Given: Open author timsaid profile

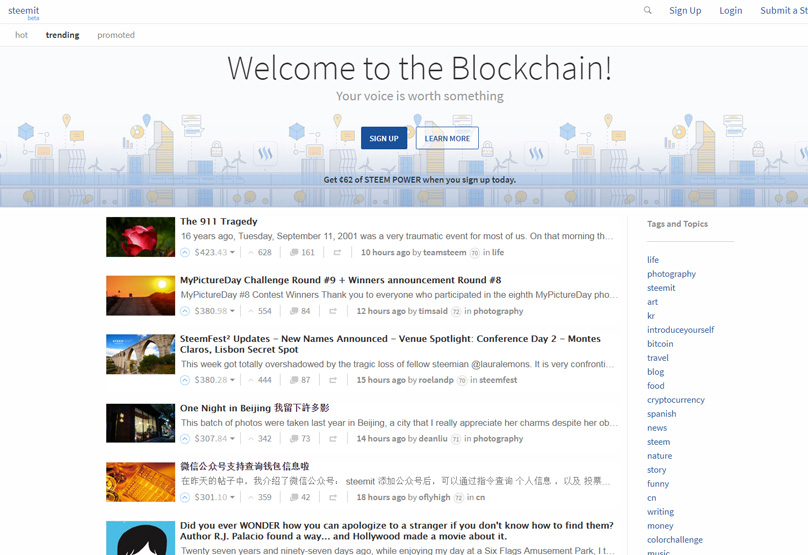Looking at the screenshot, I should (433, 311).
